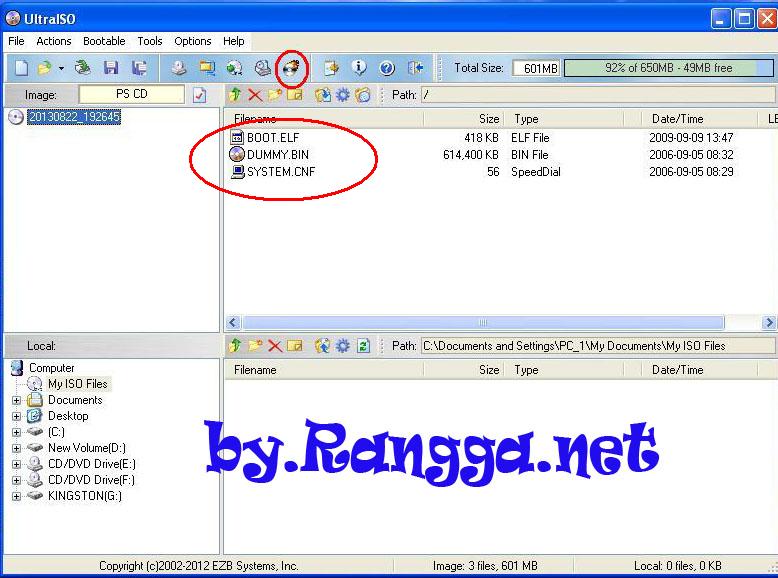Screen dimensions: 778x578
Task: Click the Mount to Virtual Drive icon
Action: click(x=262, y=67)
